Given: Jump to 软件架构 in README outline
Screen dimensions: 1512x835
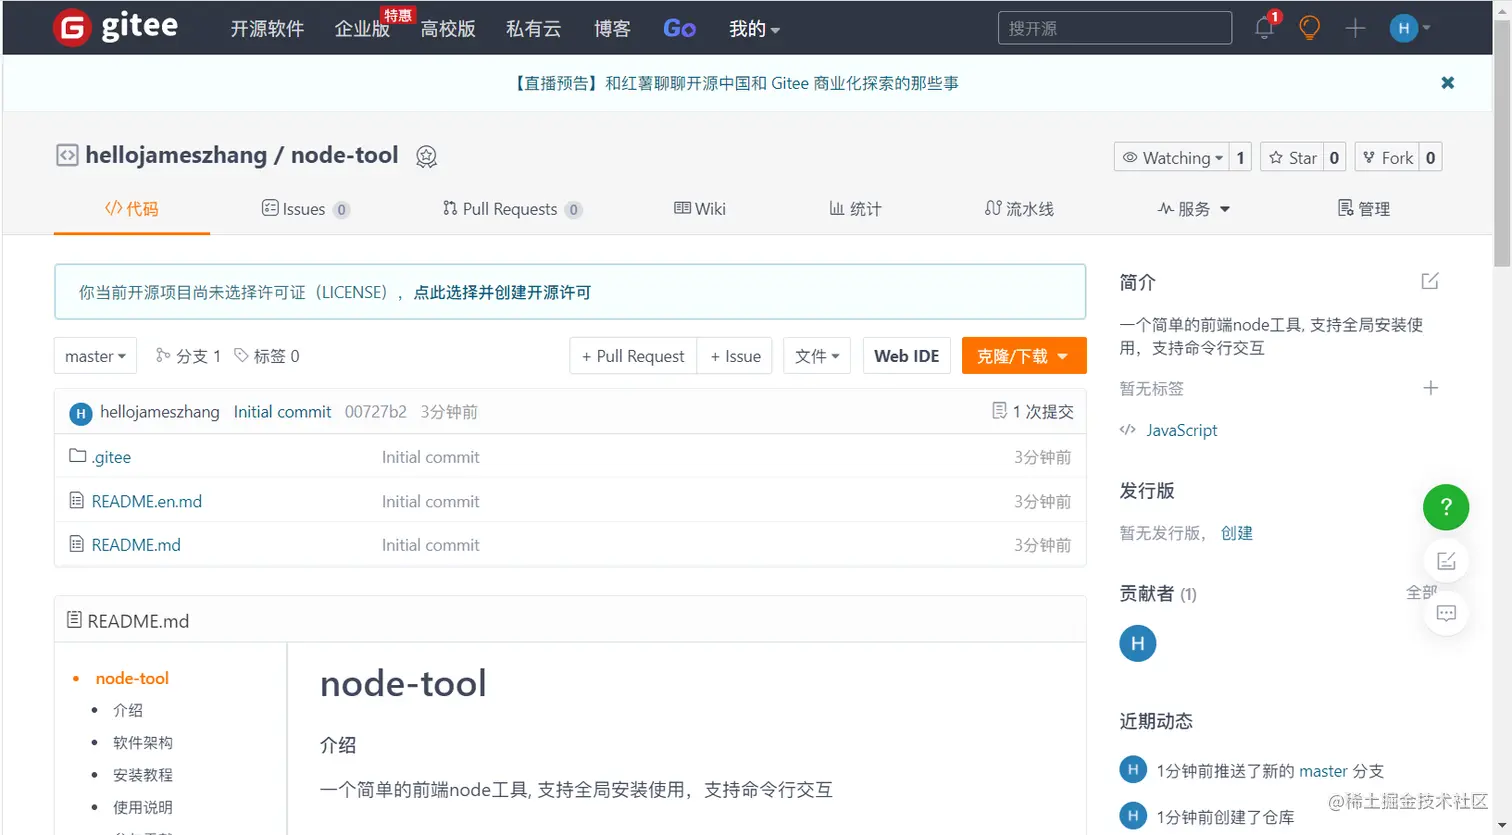Looking at the screenshot, I should coord(143,743).
